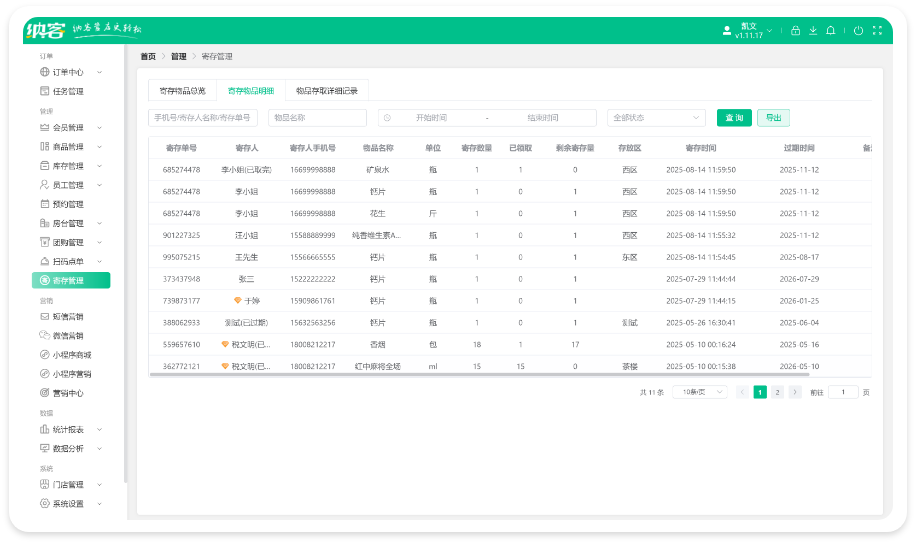Viewport: 916px width, 544px height.
Task: Open 短信营销 in the sidebar
Action: [x=67, y=317]
